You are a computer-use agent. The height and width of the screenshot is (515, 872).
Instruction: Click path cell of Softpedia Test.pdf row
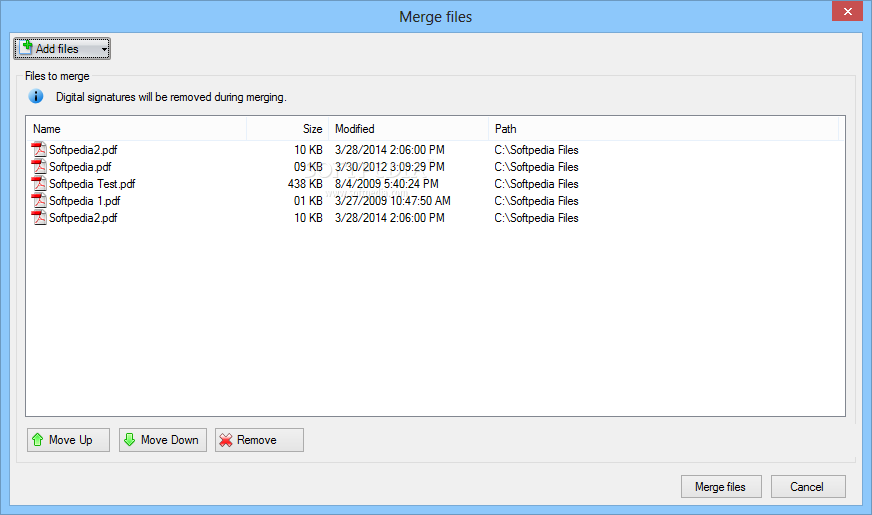tap(536, 184)
